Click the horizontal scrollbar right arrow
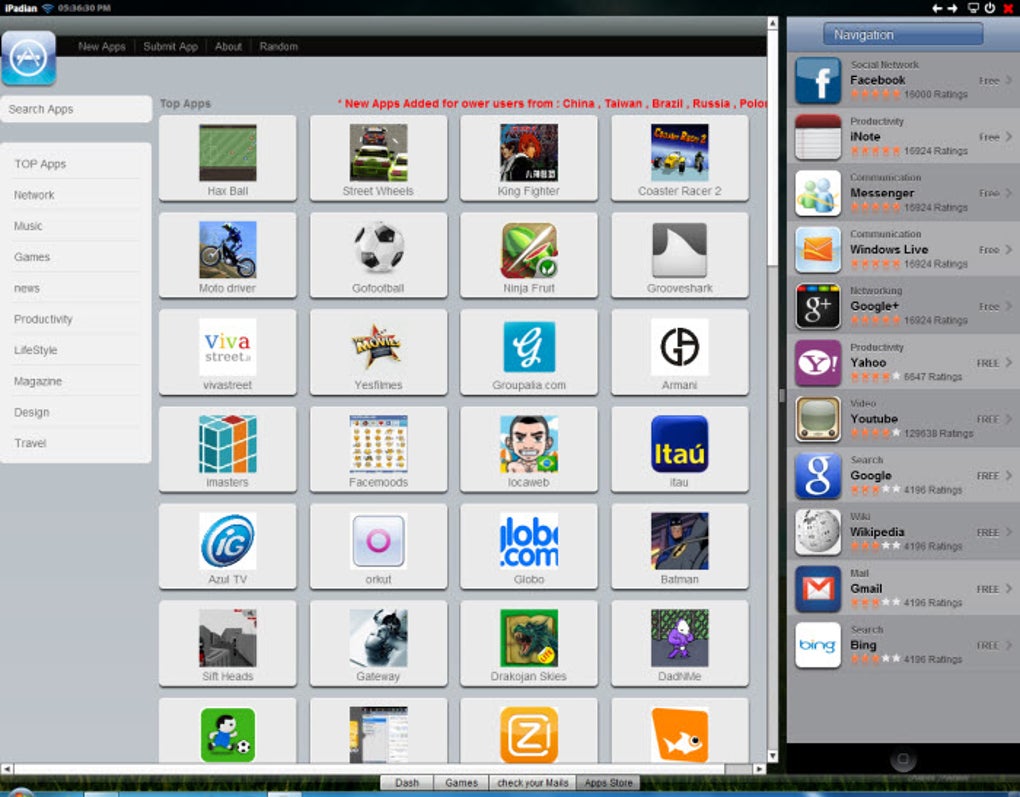Viewport: 1020px width, 797px height. pyautogui.click(x=760, y=769)
